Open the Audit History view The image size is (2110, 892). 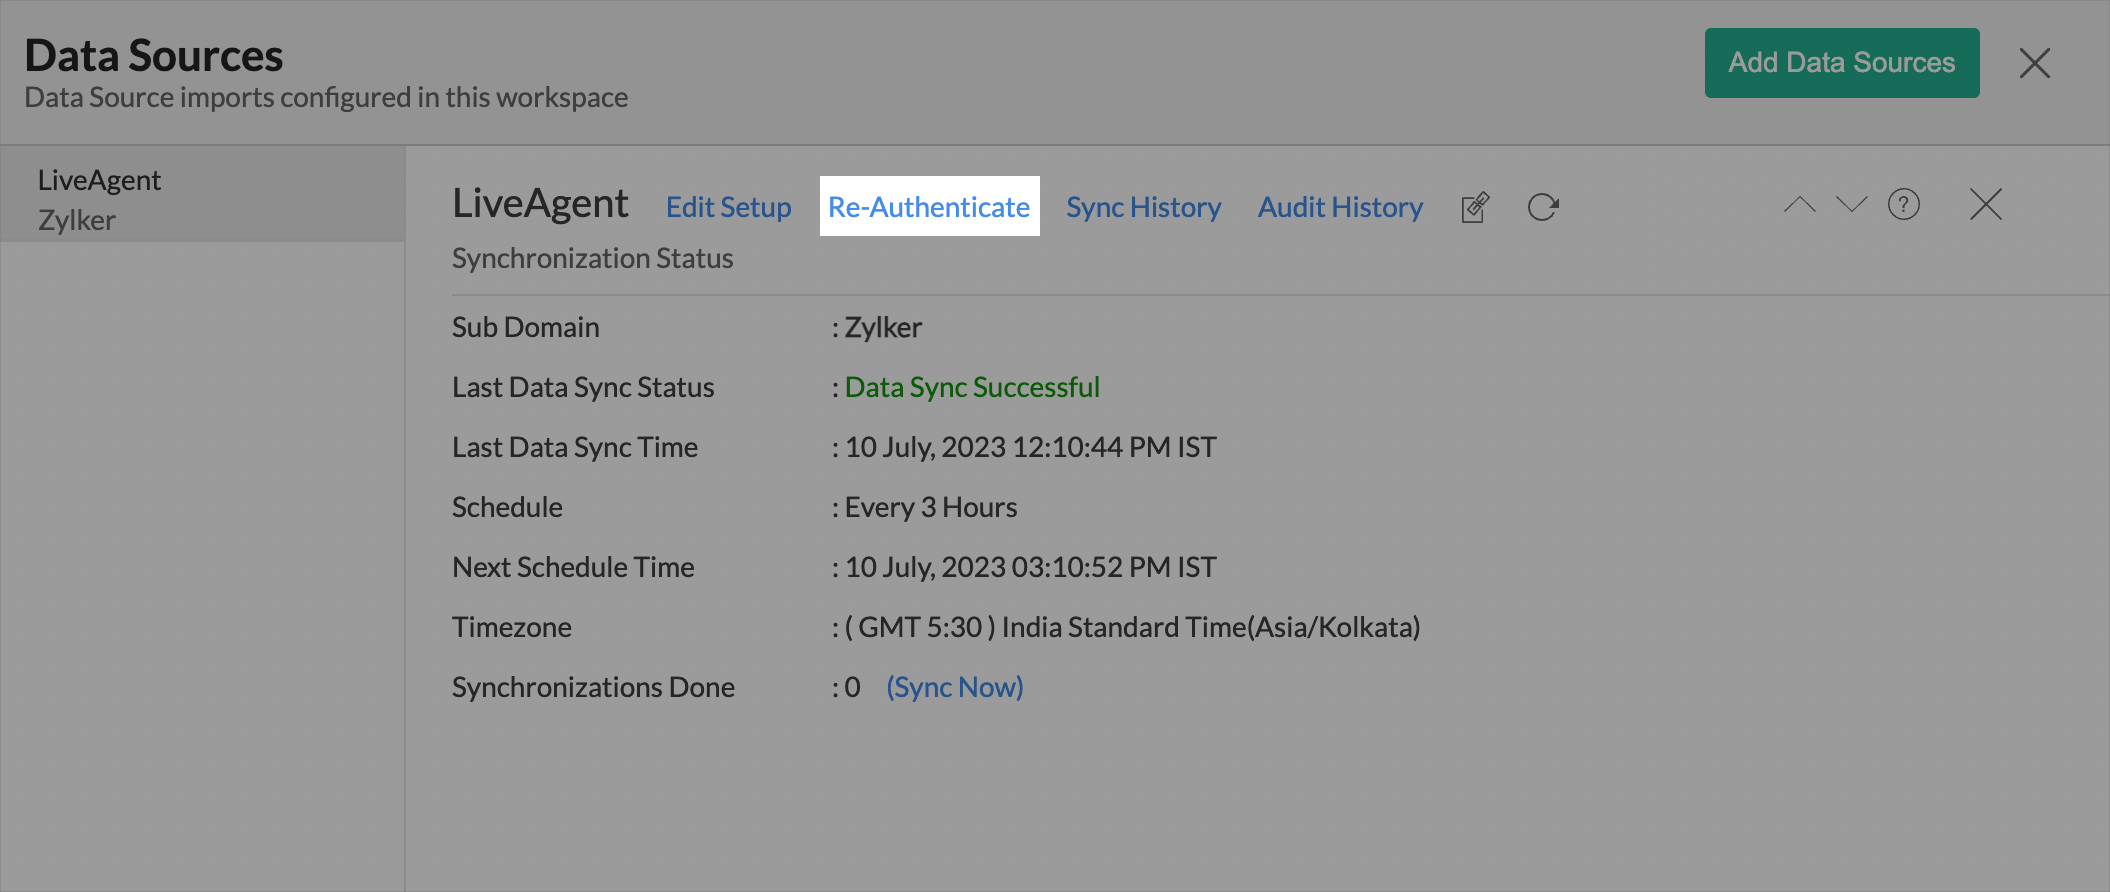1340,207
